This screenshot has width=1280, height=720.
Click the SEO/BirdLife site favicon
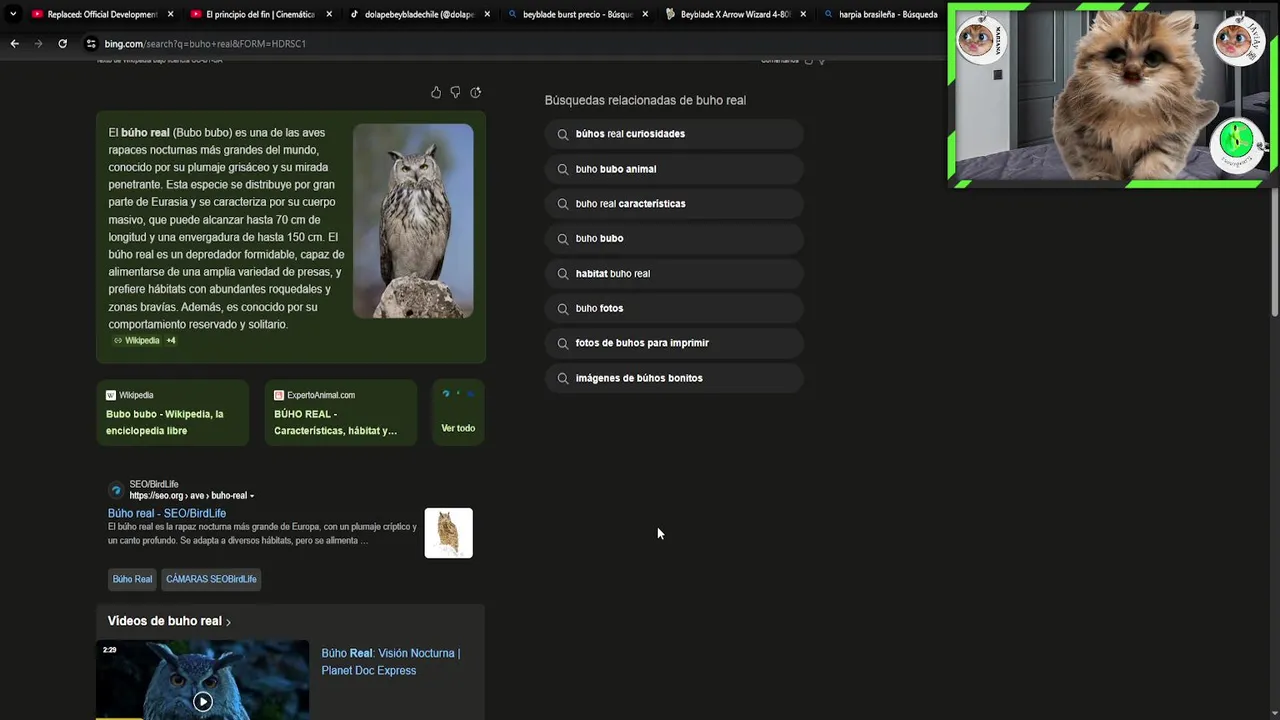click(x=116, y=490)
